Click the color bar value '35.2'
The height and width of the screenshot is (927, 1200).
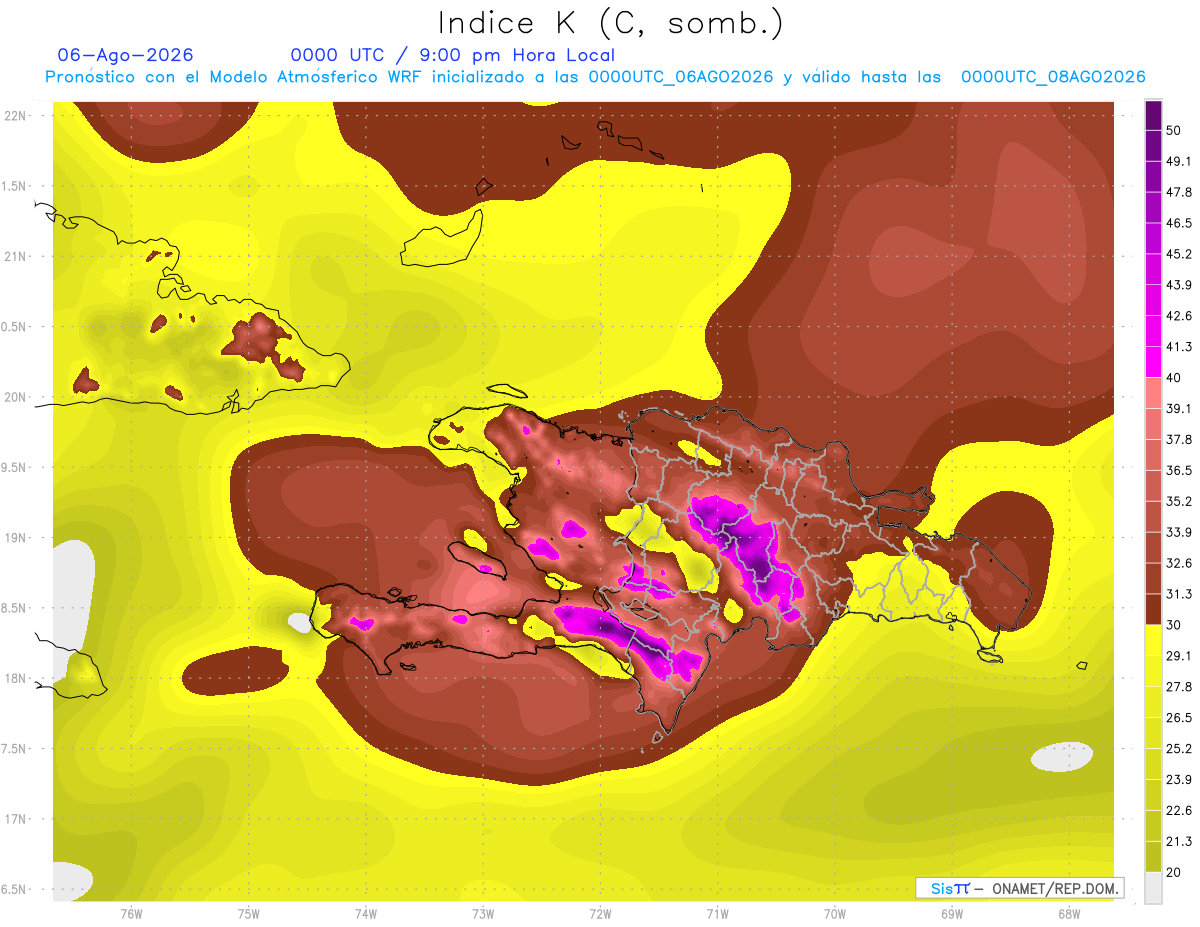click(1178, 501)
